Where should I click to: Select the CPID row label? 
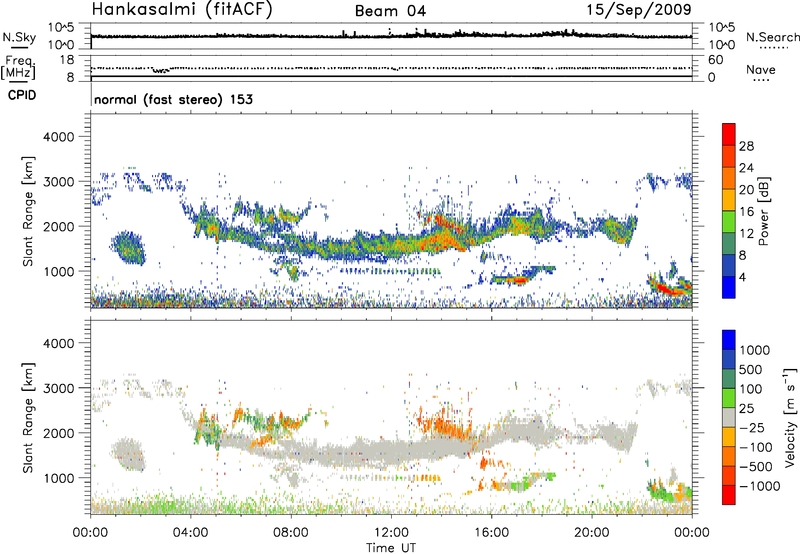22,95
